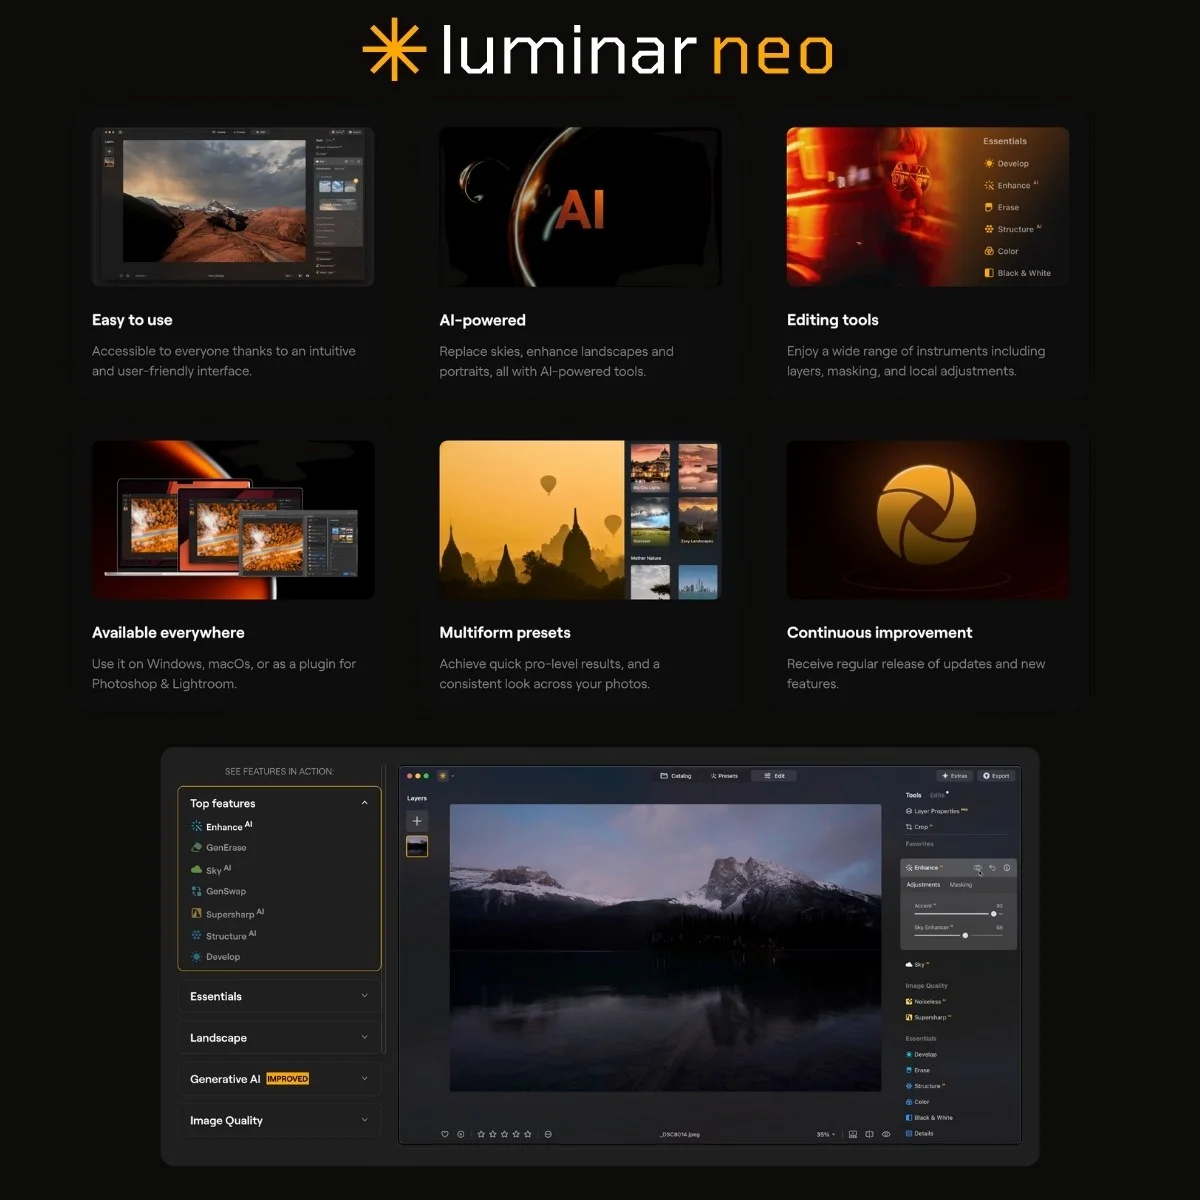Screen dimensions: 1200x1200
Task: Open the Masking tab in Enhance panel
Action: tap(962, 885)
